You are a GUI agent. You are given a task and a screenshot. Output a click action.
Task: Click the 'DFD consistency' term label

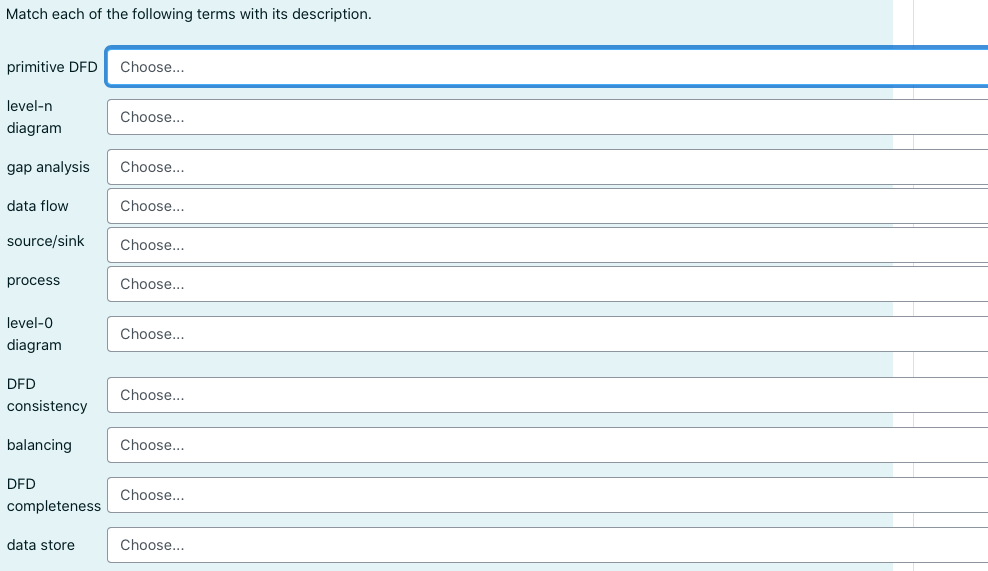pos(47,395)
